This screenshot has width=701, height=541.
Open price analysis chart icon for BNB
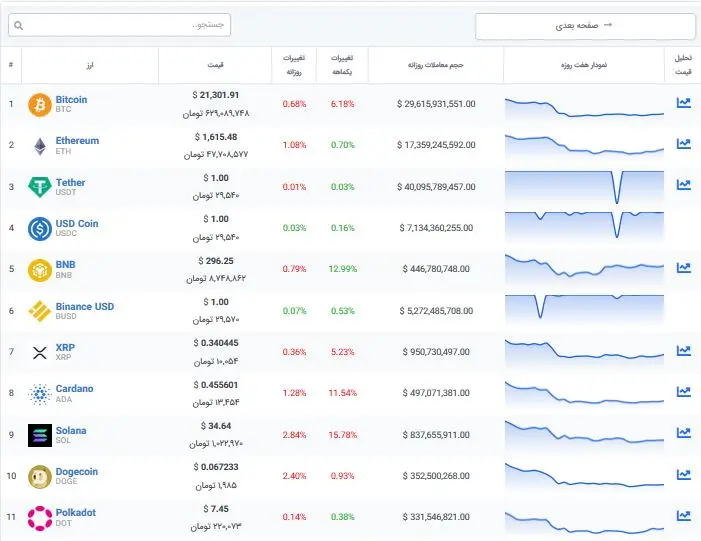[x=684, y=267]
